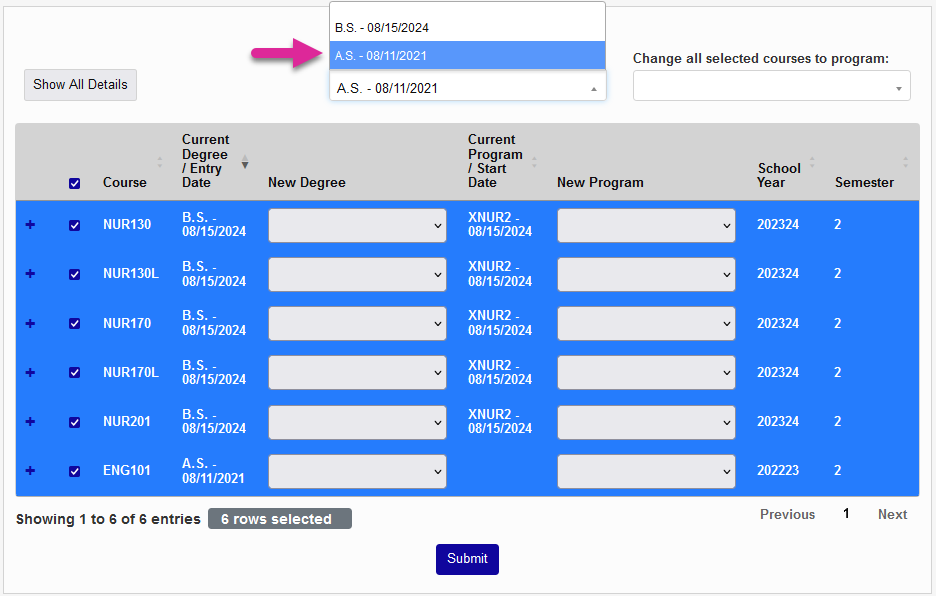
Task: Open New Degree dropdown for NUR130
Action: [x=357, y=226]
